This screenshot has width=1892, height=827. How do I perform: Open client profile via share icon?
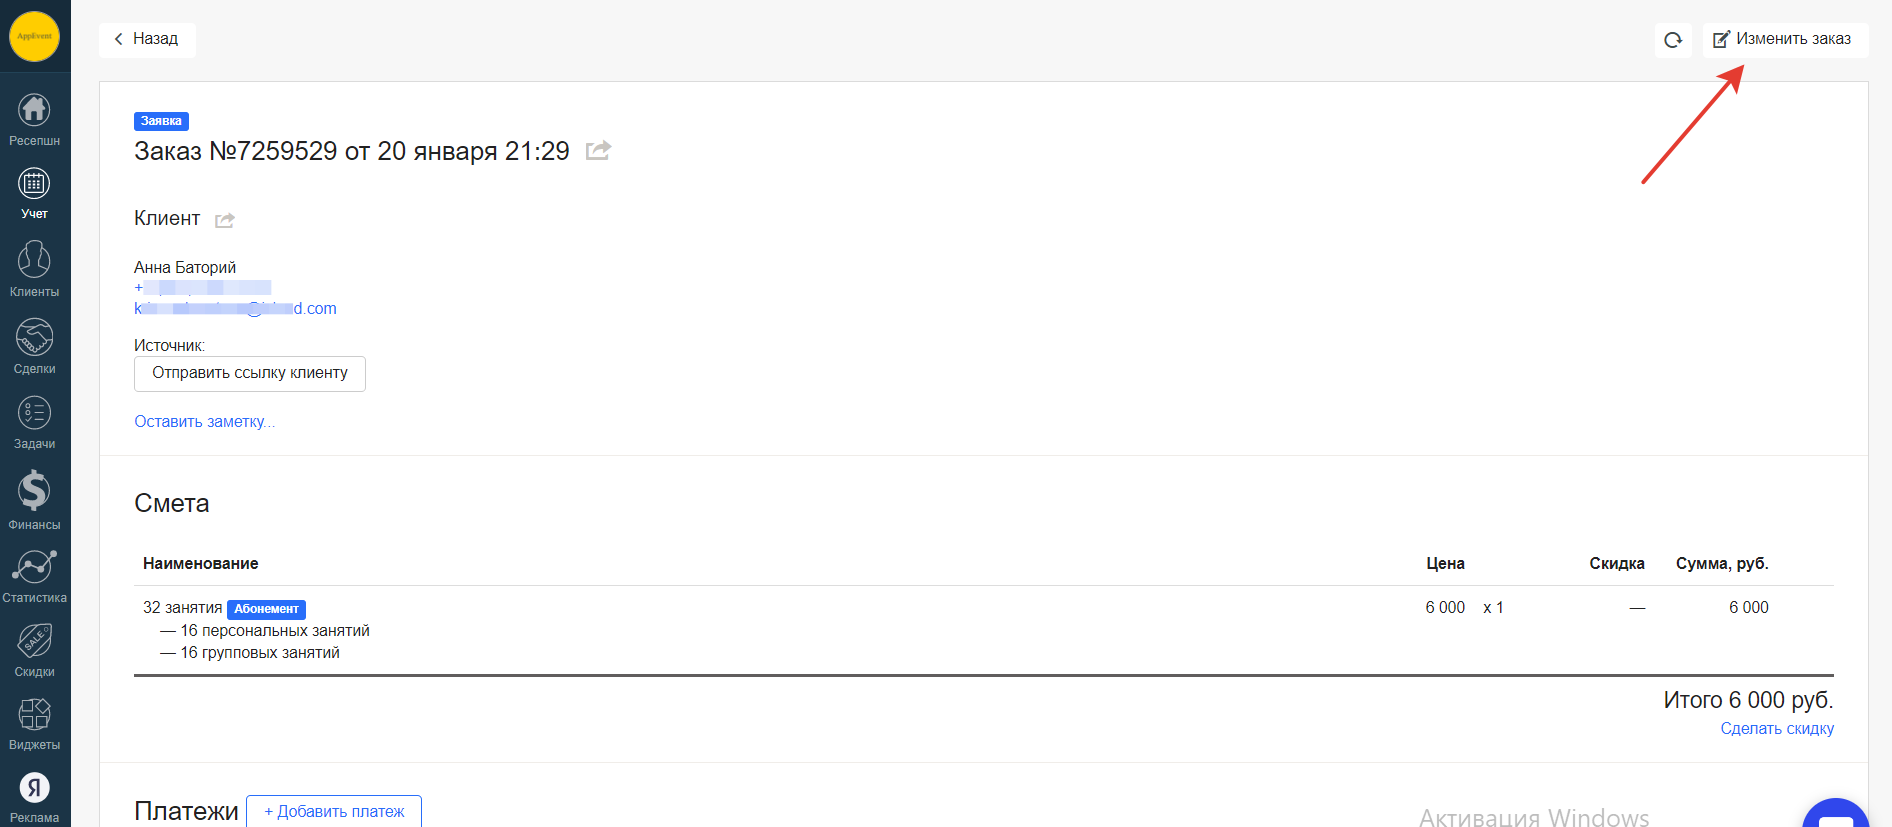(225, 220)
